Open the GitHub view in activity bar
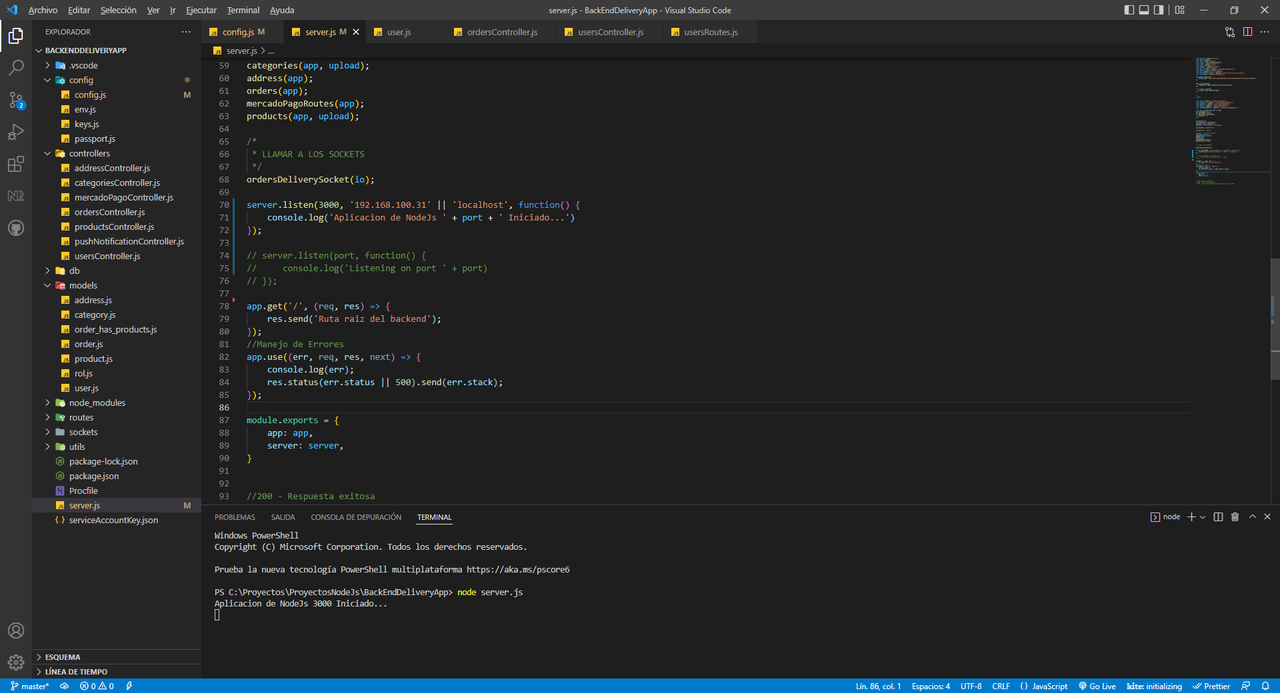The width and height of the screenshot is (1280, 693). (16, 228)
